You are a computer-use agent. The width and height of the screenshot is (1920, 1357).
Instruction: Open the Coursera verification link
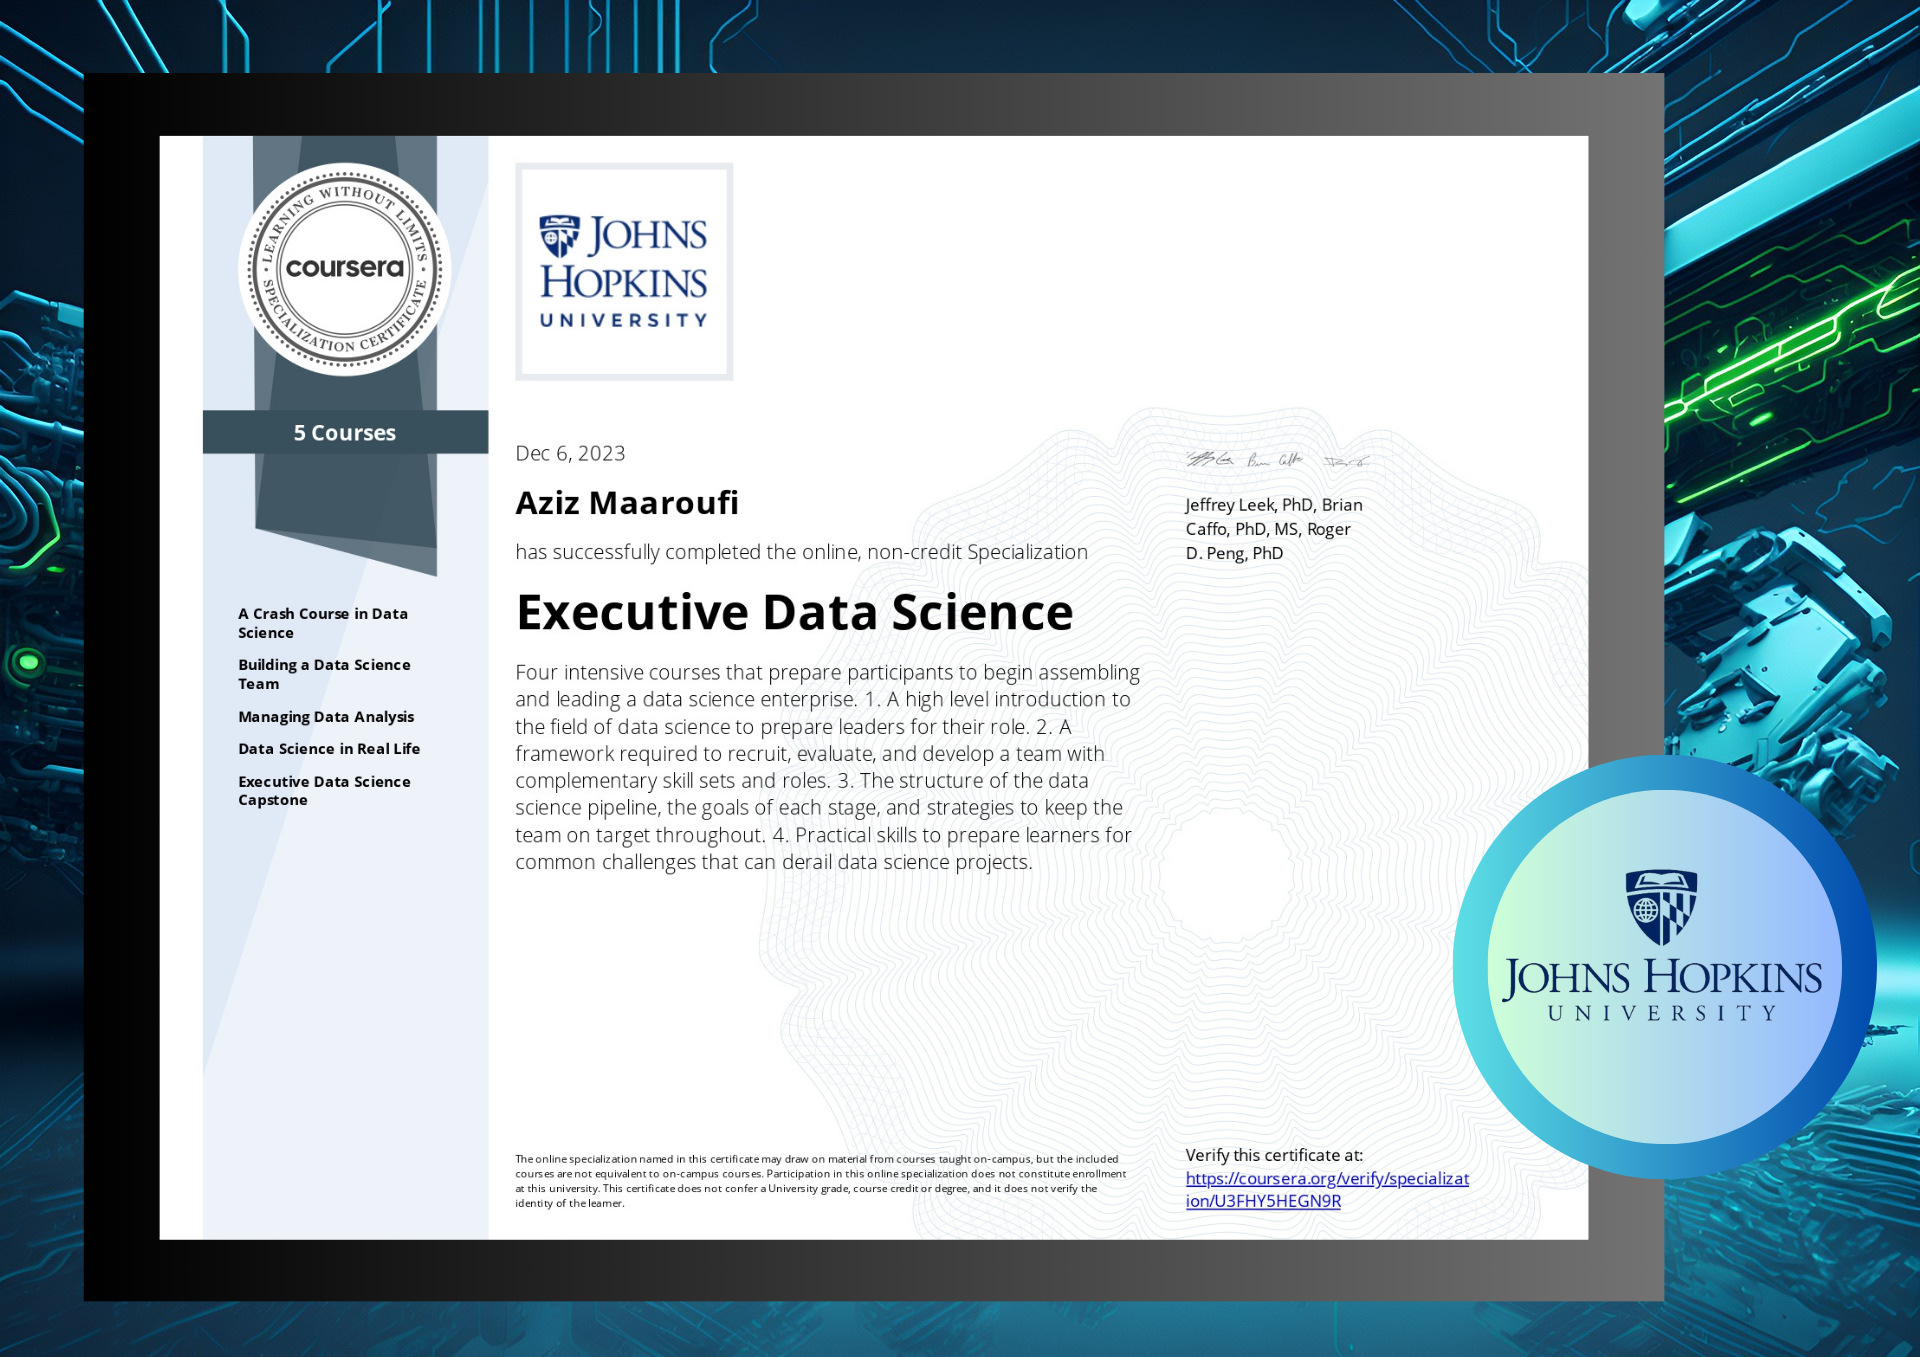coord(1327,1190)
